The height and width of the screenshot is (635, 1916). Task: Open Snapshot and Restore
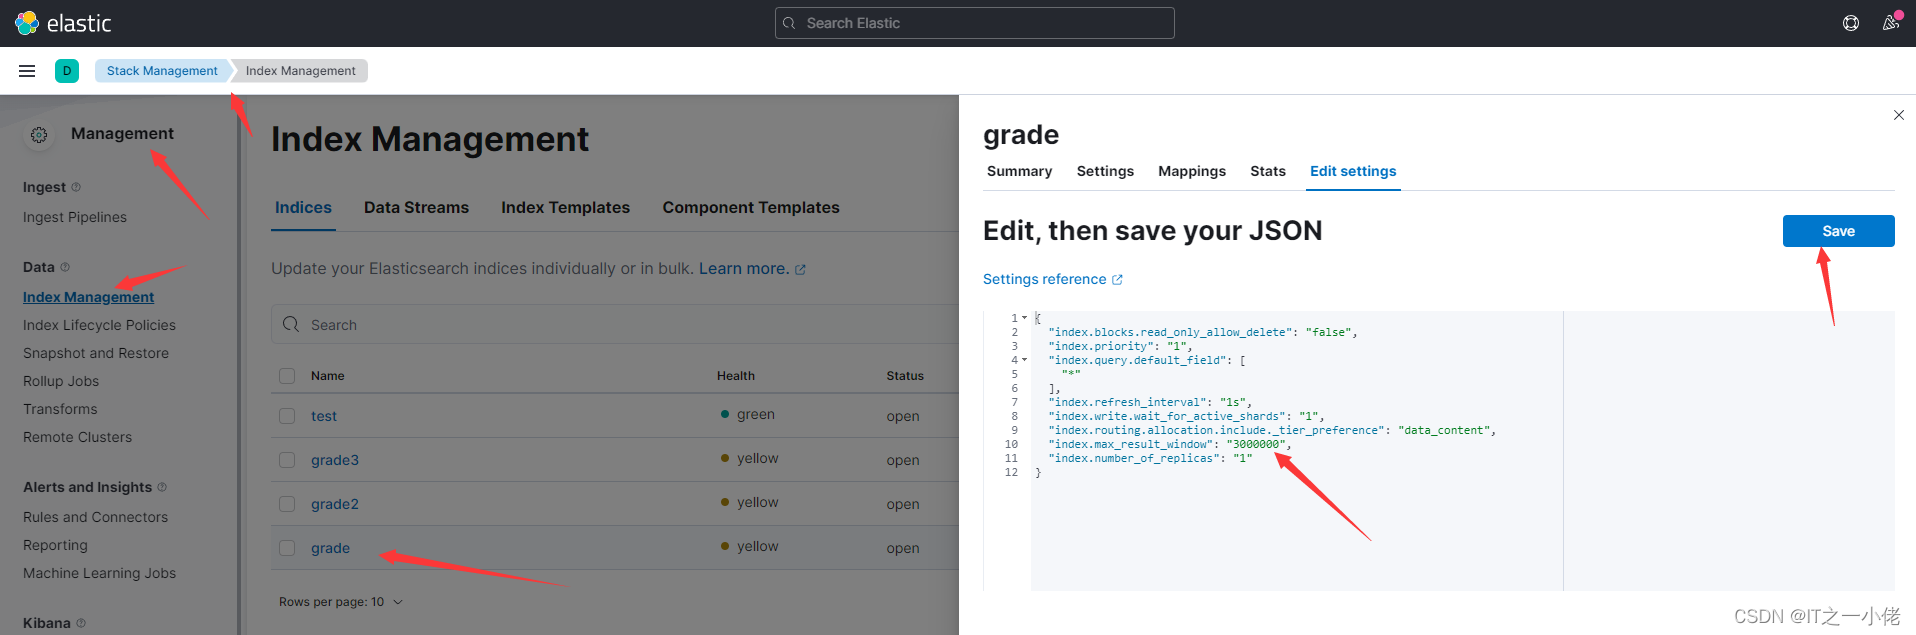click(x=96, y=353)
